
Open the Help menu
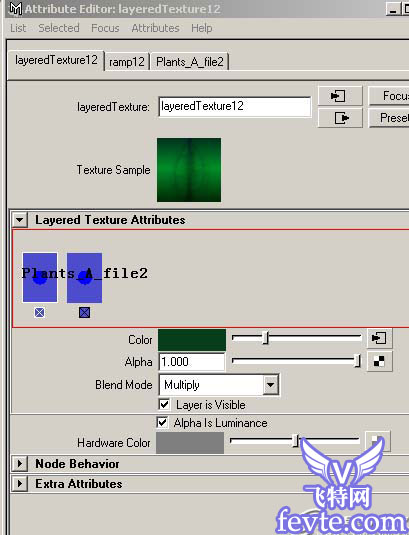point(202,28)
